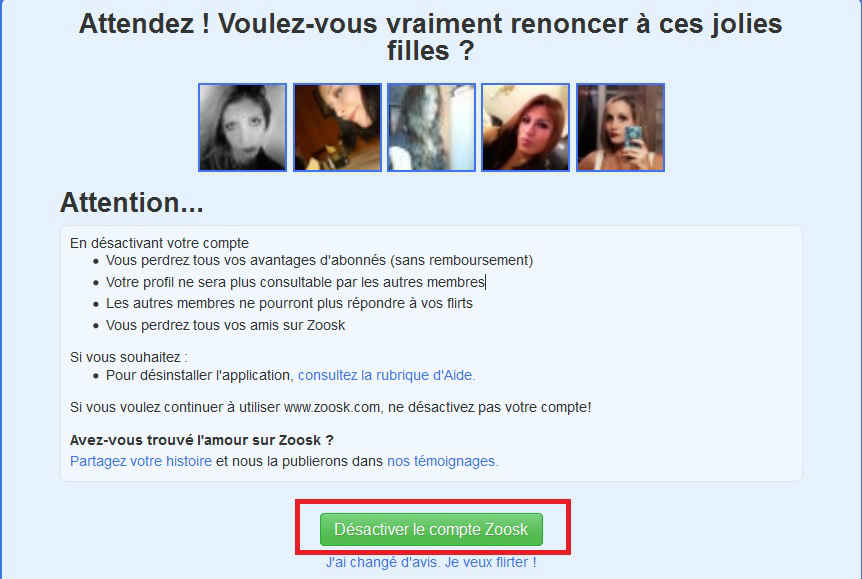Click the sans remboursement bullet line
The height and width of the screenshot is (579, 862).
tap(319, 260)
